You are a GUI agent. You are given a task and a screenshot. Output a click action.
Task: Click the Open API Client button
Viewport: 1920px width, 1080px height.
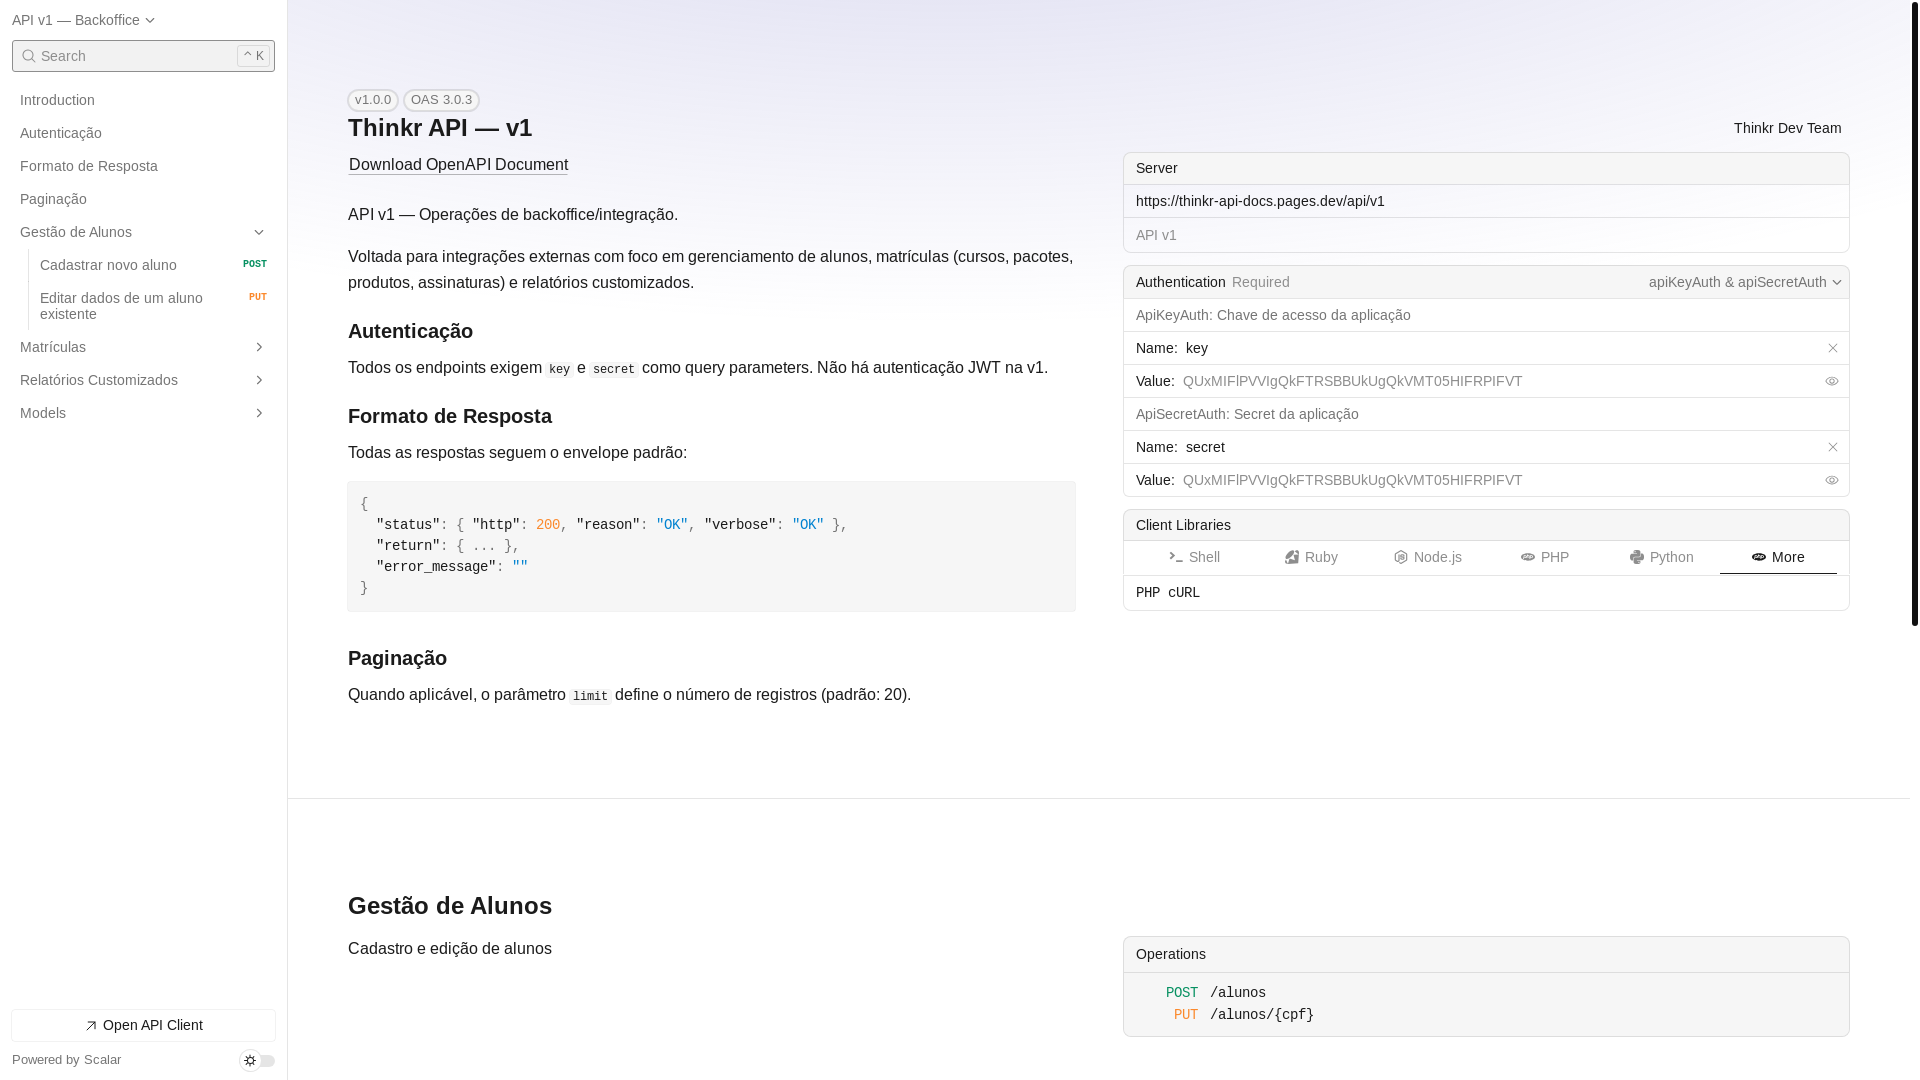pos(143,1025)
